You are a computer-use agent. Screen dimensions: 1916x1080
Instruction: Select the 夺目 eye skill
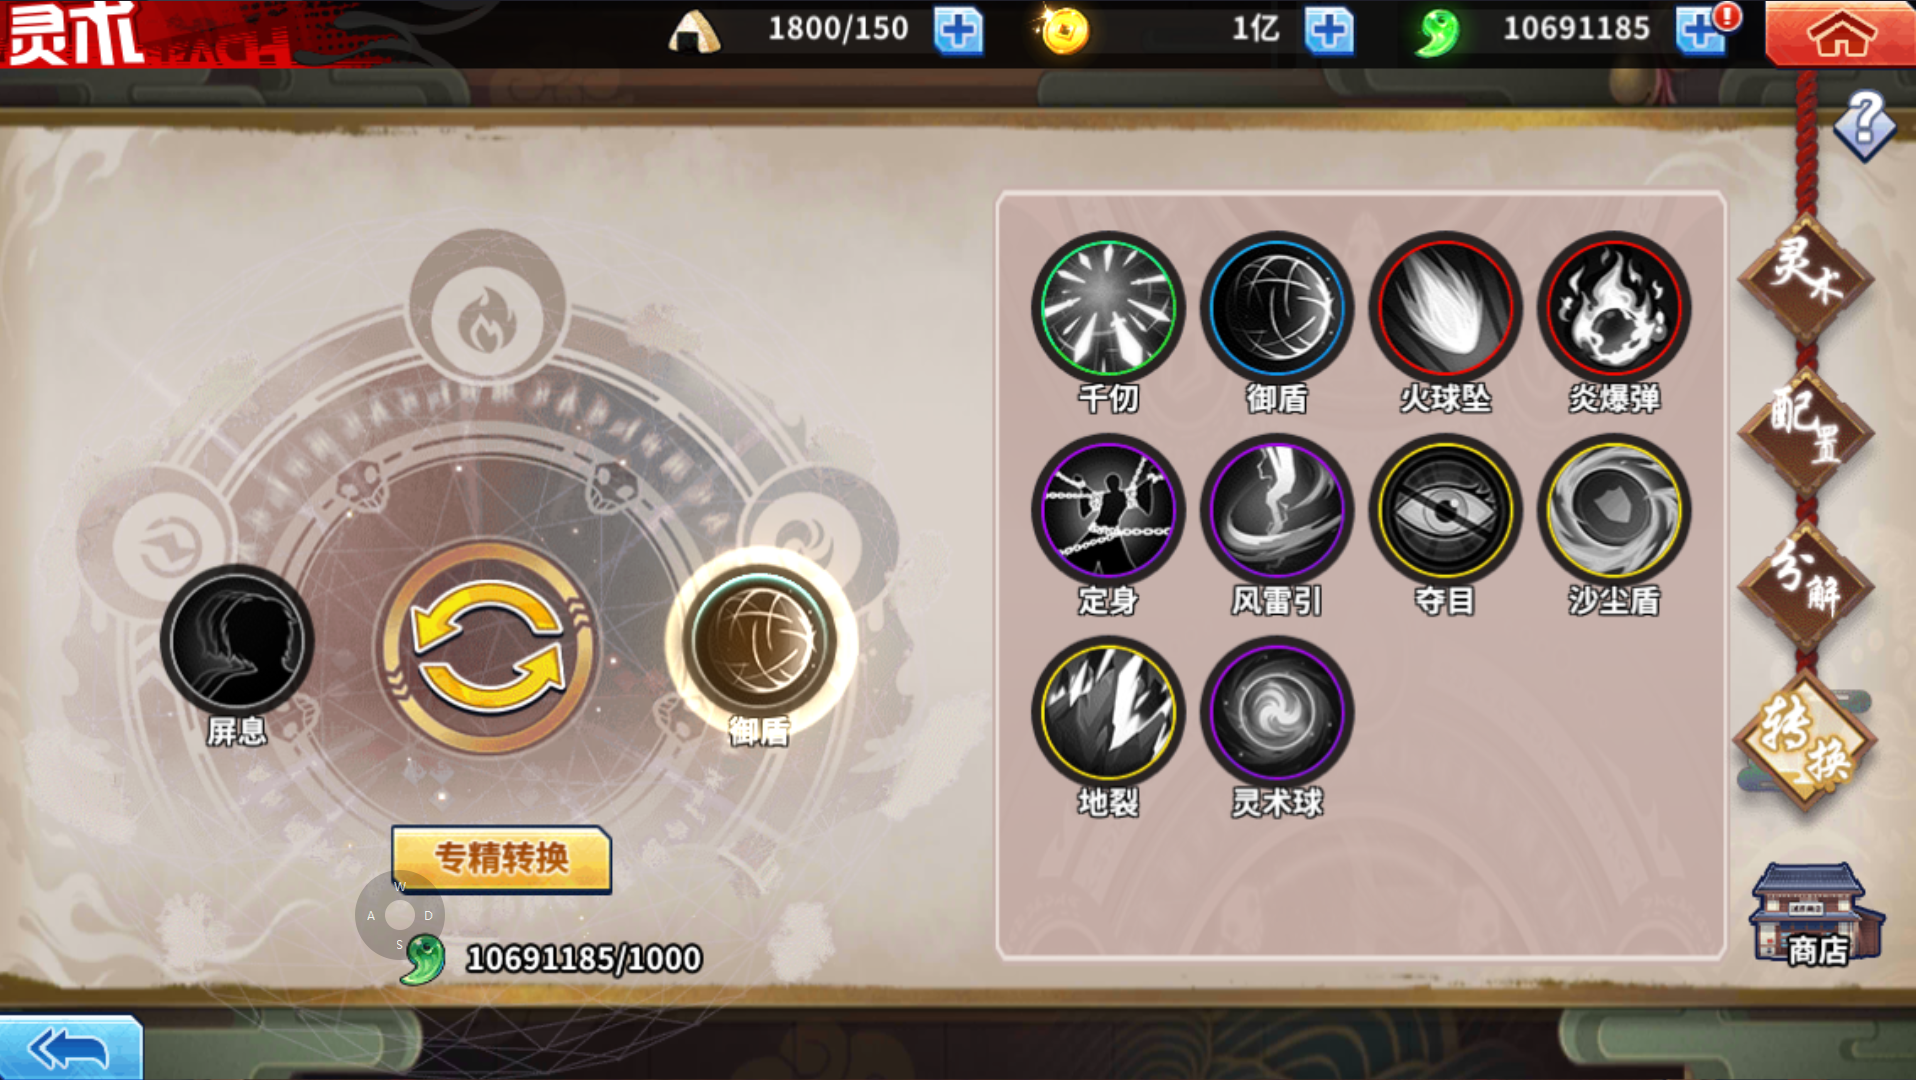point(1445,511)
